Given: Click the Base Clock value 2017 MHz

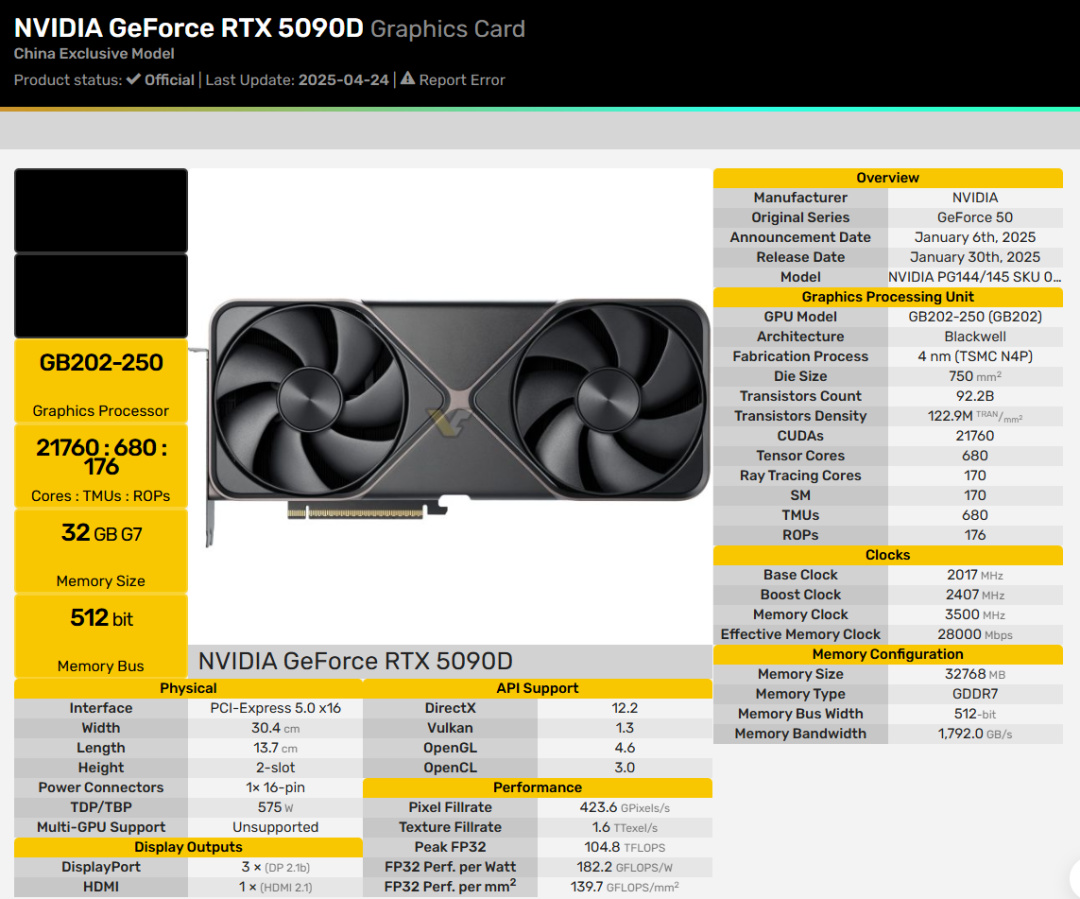Looking at the screenshot, I should pyautogui.click(x=975, y=575).
